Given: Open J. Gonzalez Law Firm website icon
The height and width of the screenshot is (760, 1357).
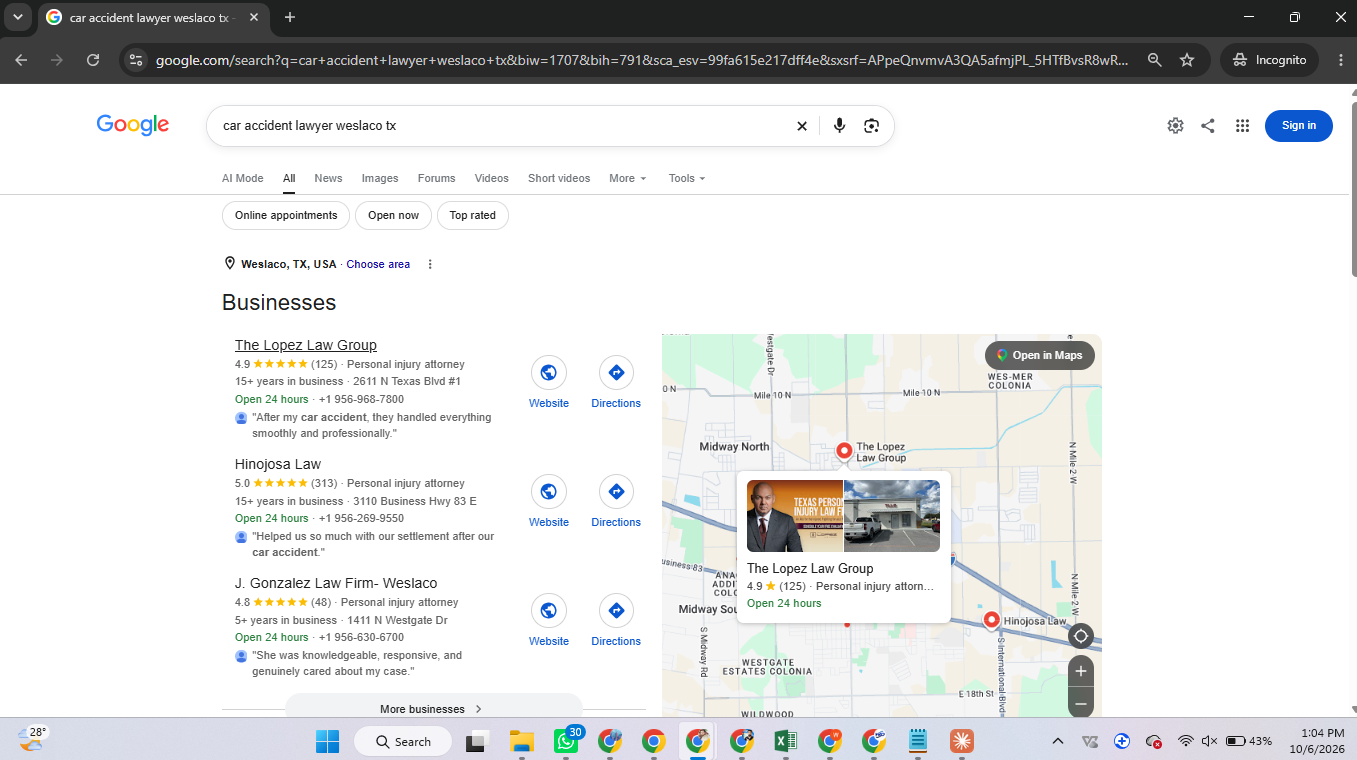Looking at the screenshot, I should (548, 611).
